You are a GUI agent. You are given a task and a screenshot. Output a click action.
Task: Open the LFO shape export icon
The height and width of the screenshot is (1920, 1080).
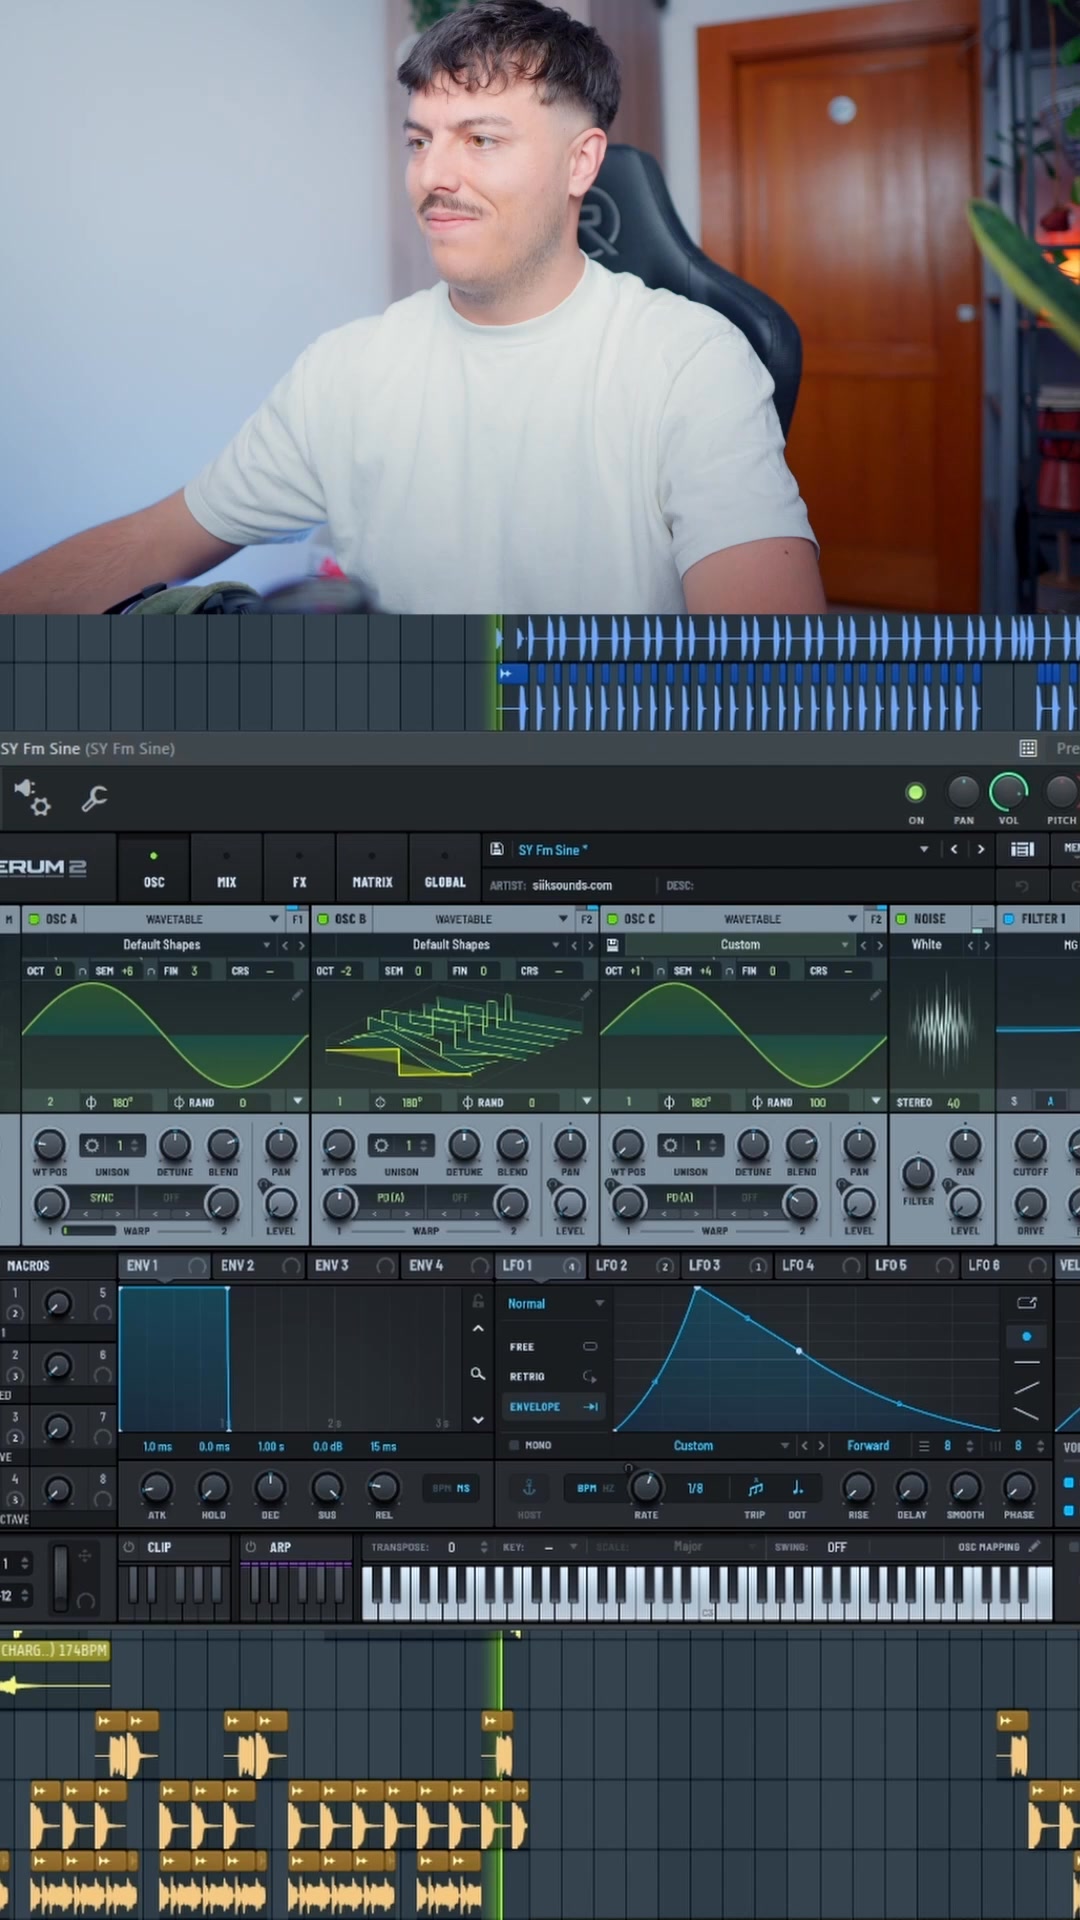[x=1027, y=1302]
